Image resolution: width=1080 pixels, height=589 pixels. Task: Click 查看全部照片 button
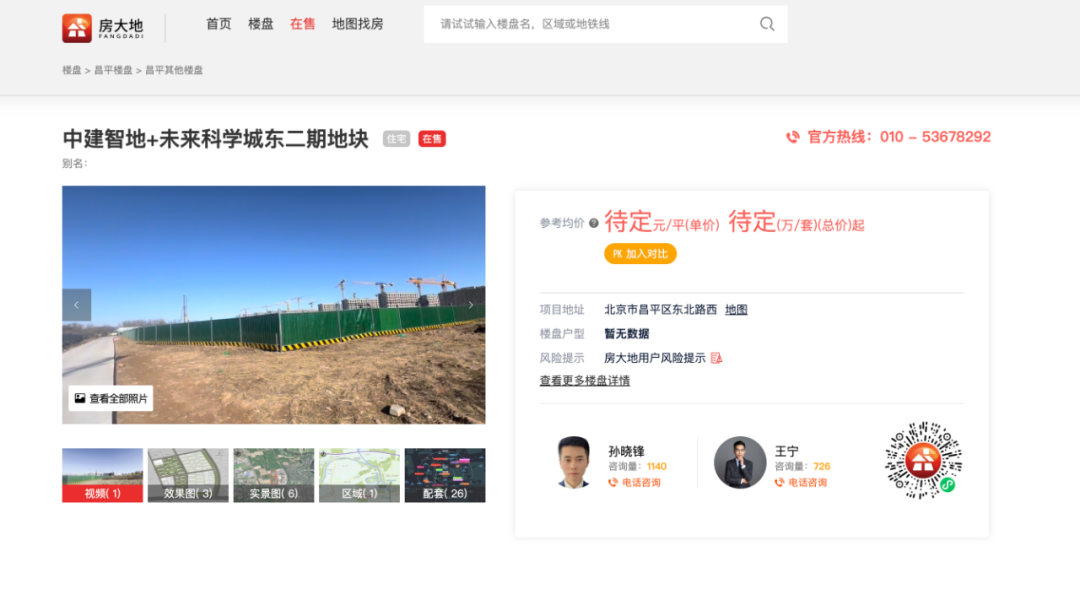tap(111, 398)
